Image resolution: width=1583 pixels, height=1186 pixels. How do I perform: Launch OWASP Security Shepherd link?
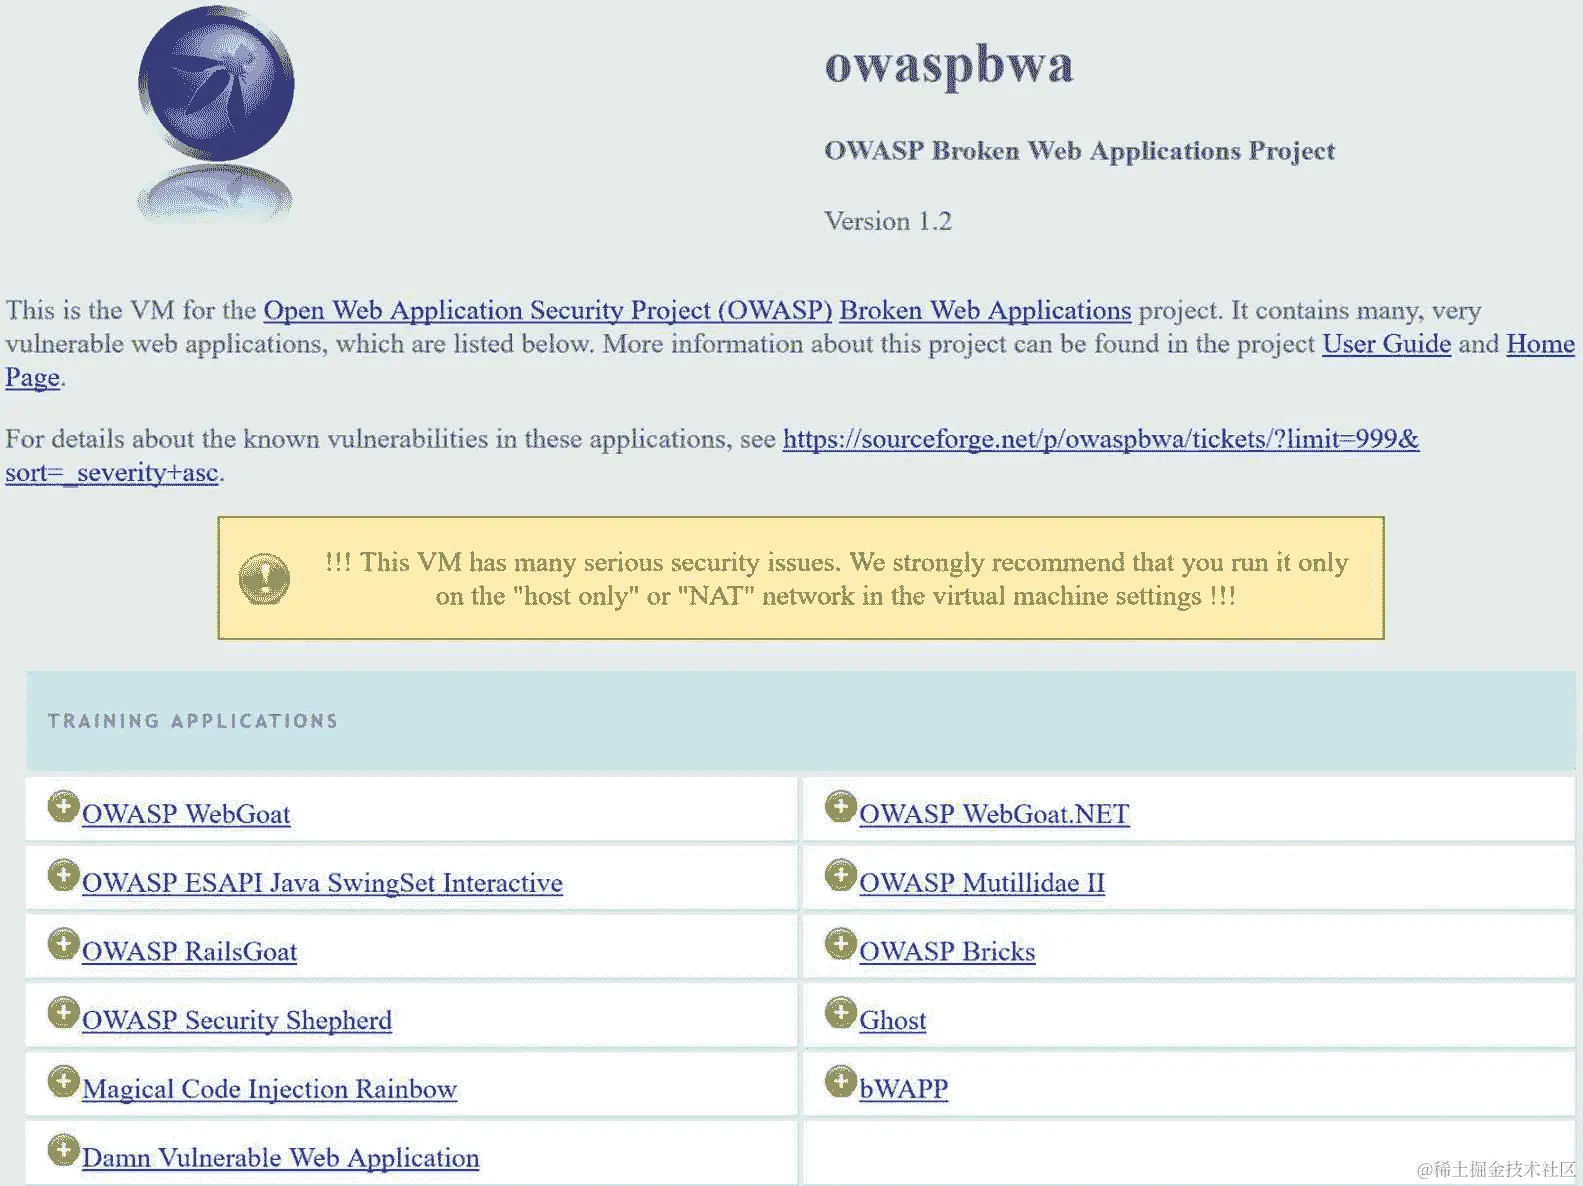click(x=237, y=1020)
